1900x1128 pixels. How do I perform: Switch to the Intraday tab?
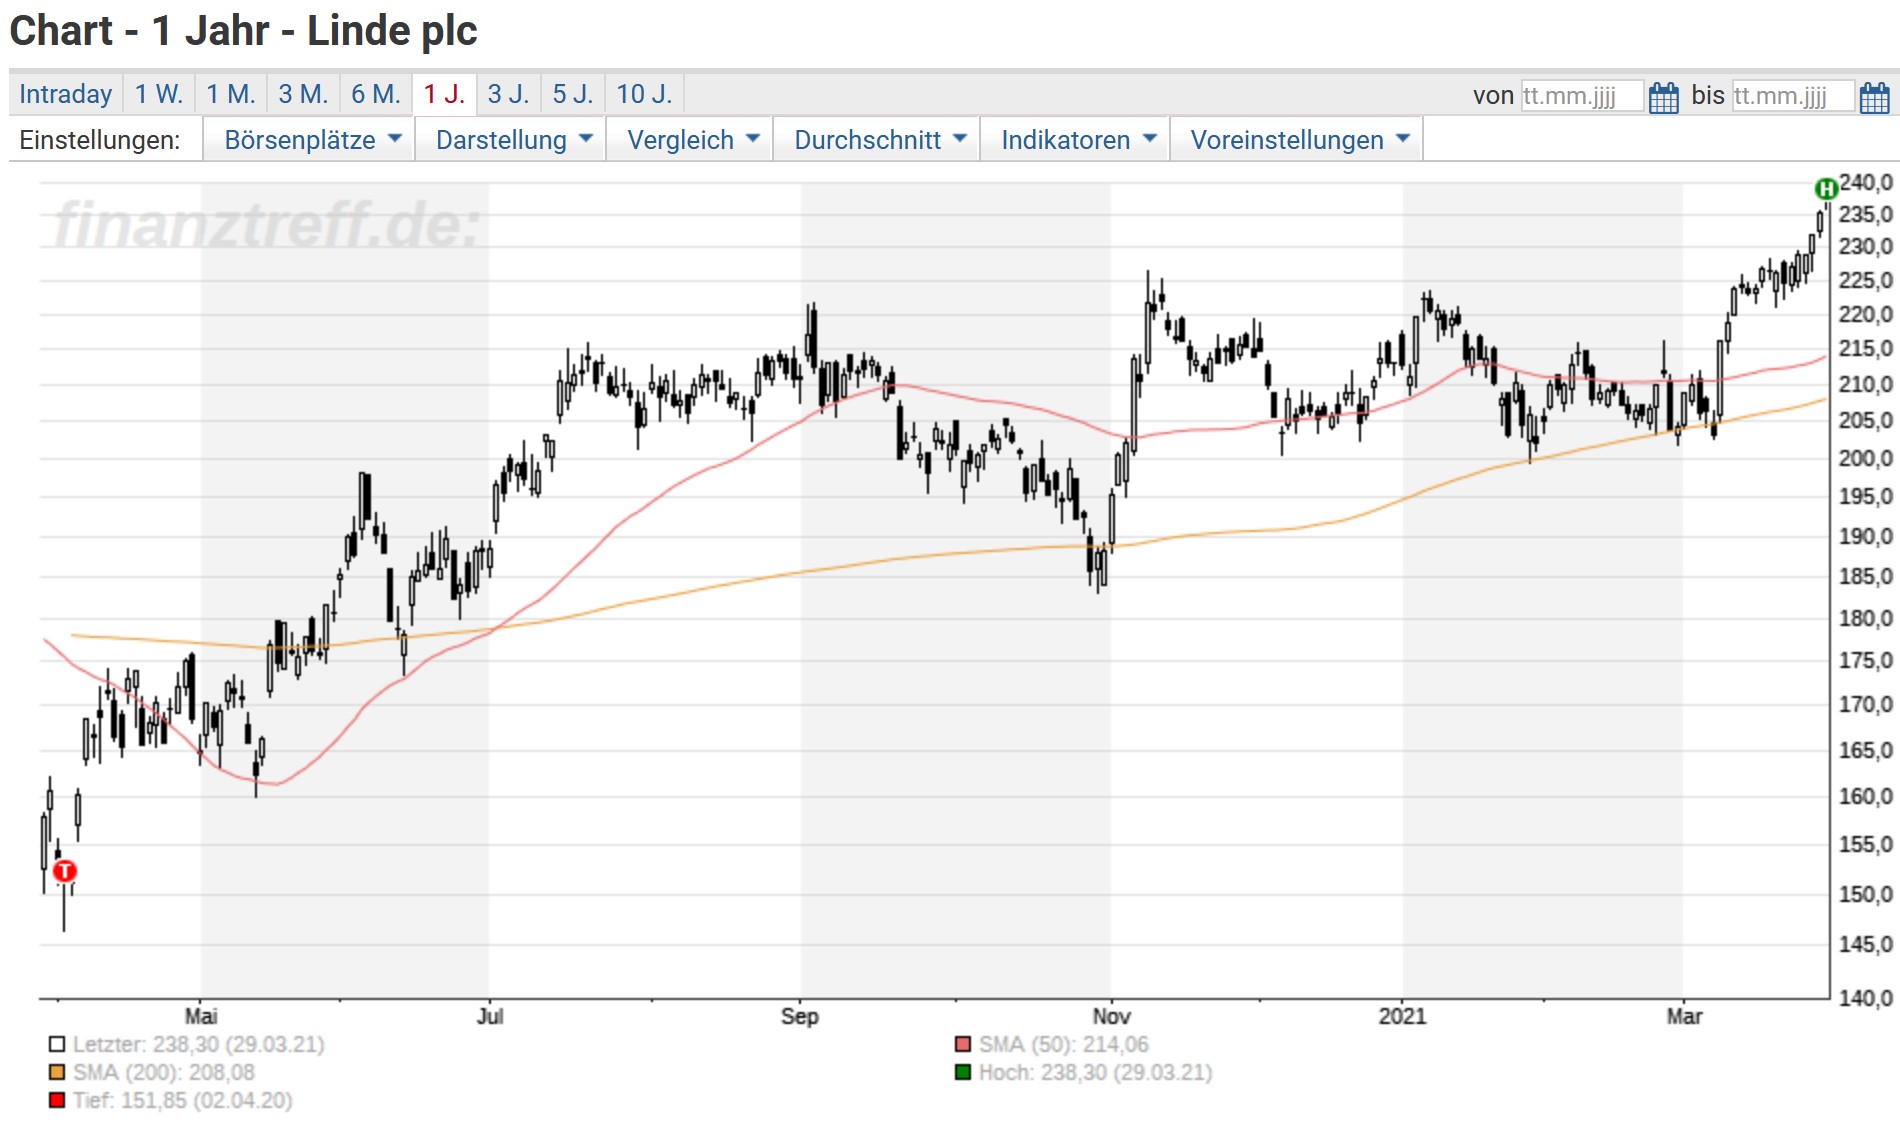point(66,94)
